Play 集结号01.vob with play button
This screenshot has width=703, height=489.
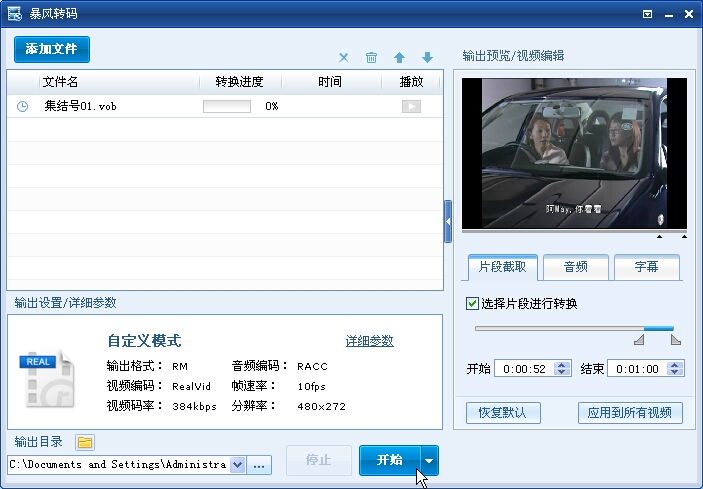point(411,106)
